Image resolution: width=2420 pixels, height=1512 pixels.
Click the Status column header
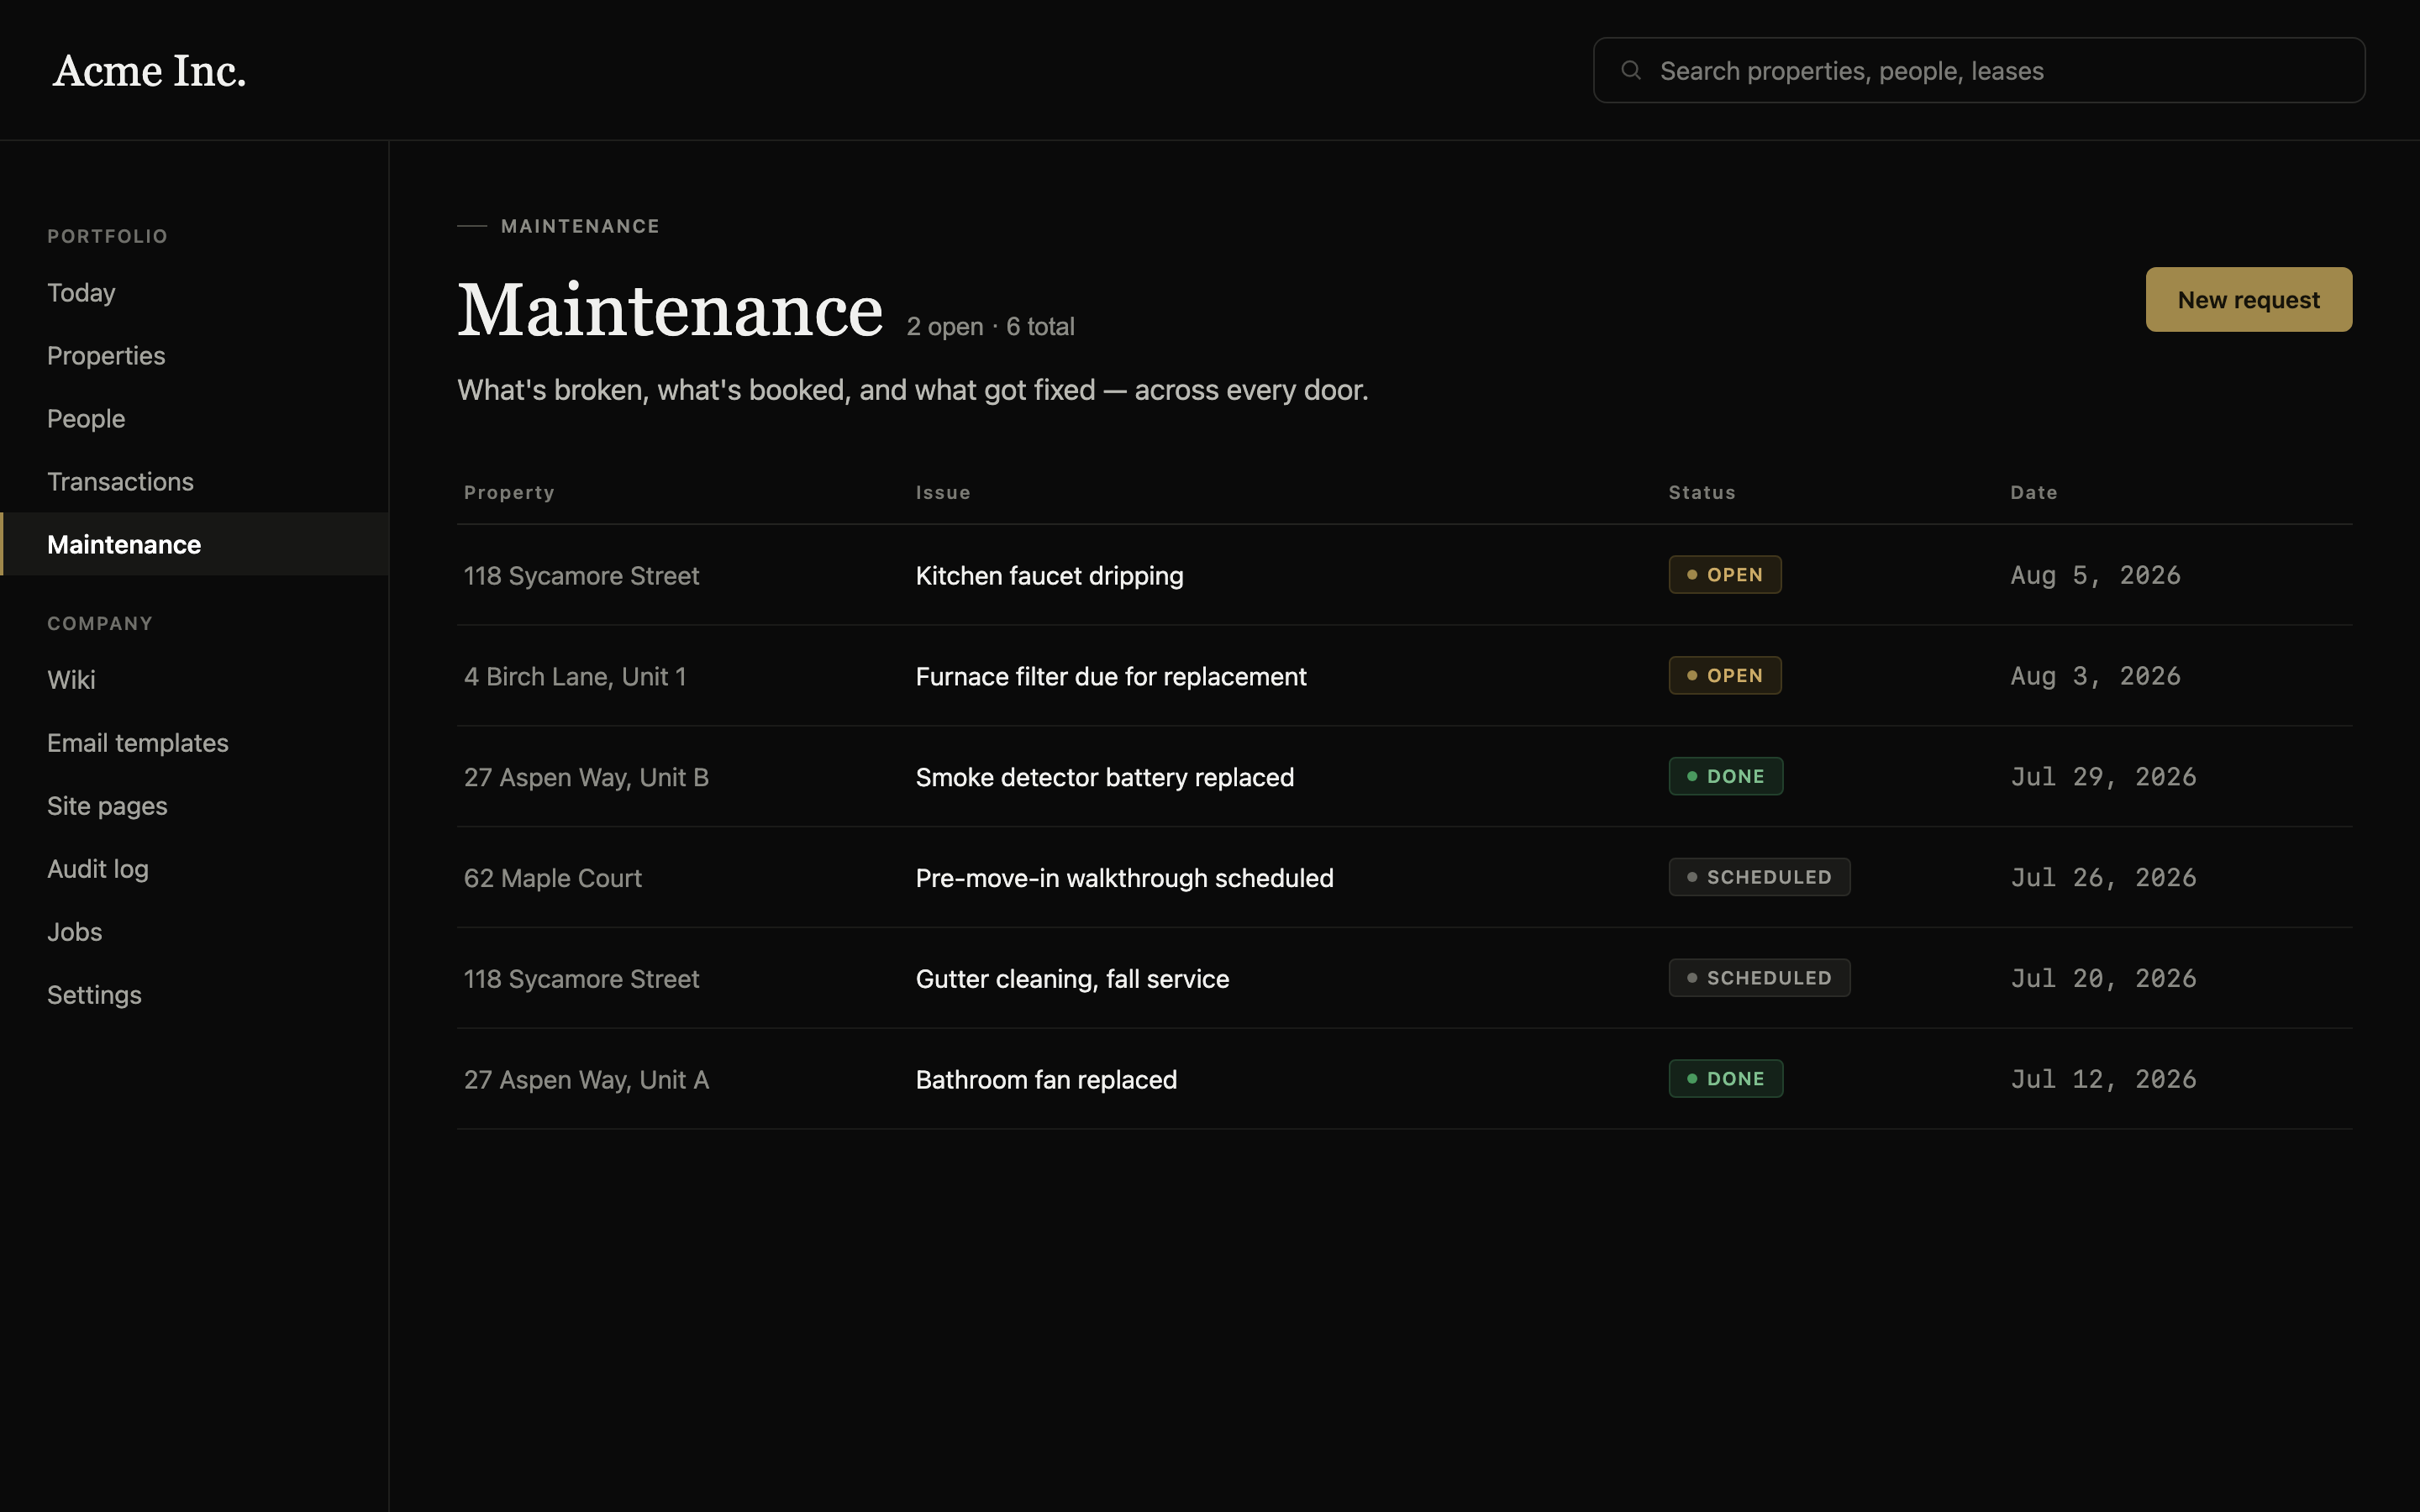1702,493
